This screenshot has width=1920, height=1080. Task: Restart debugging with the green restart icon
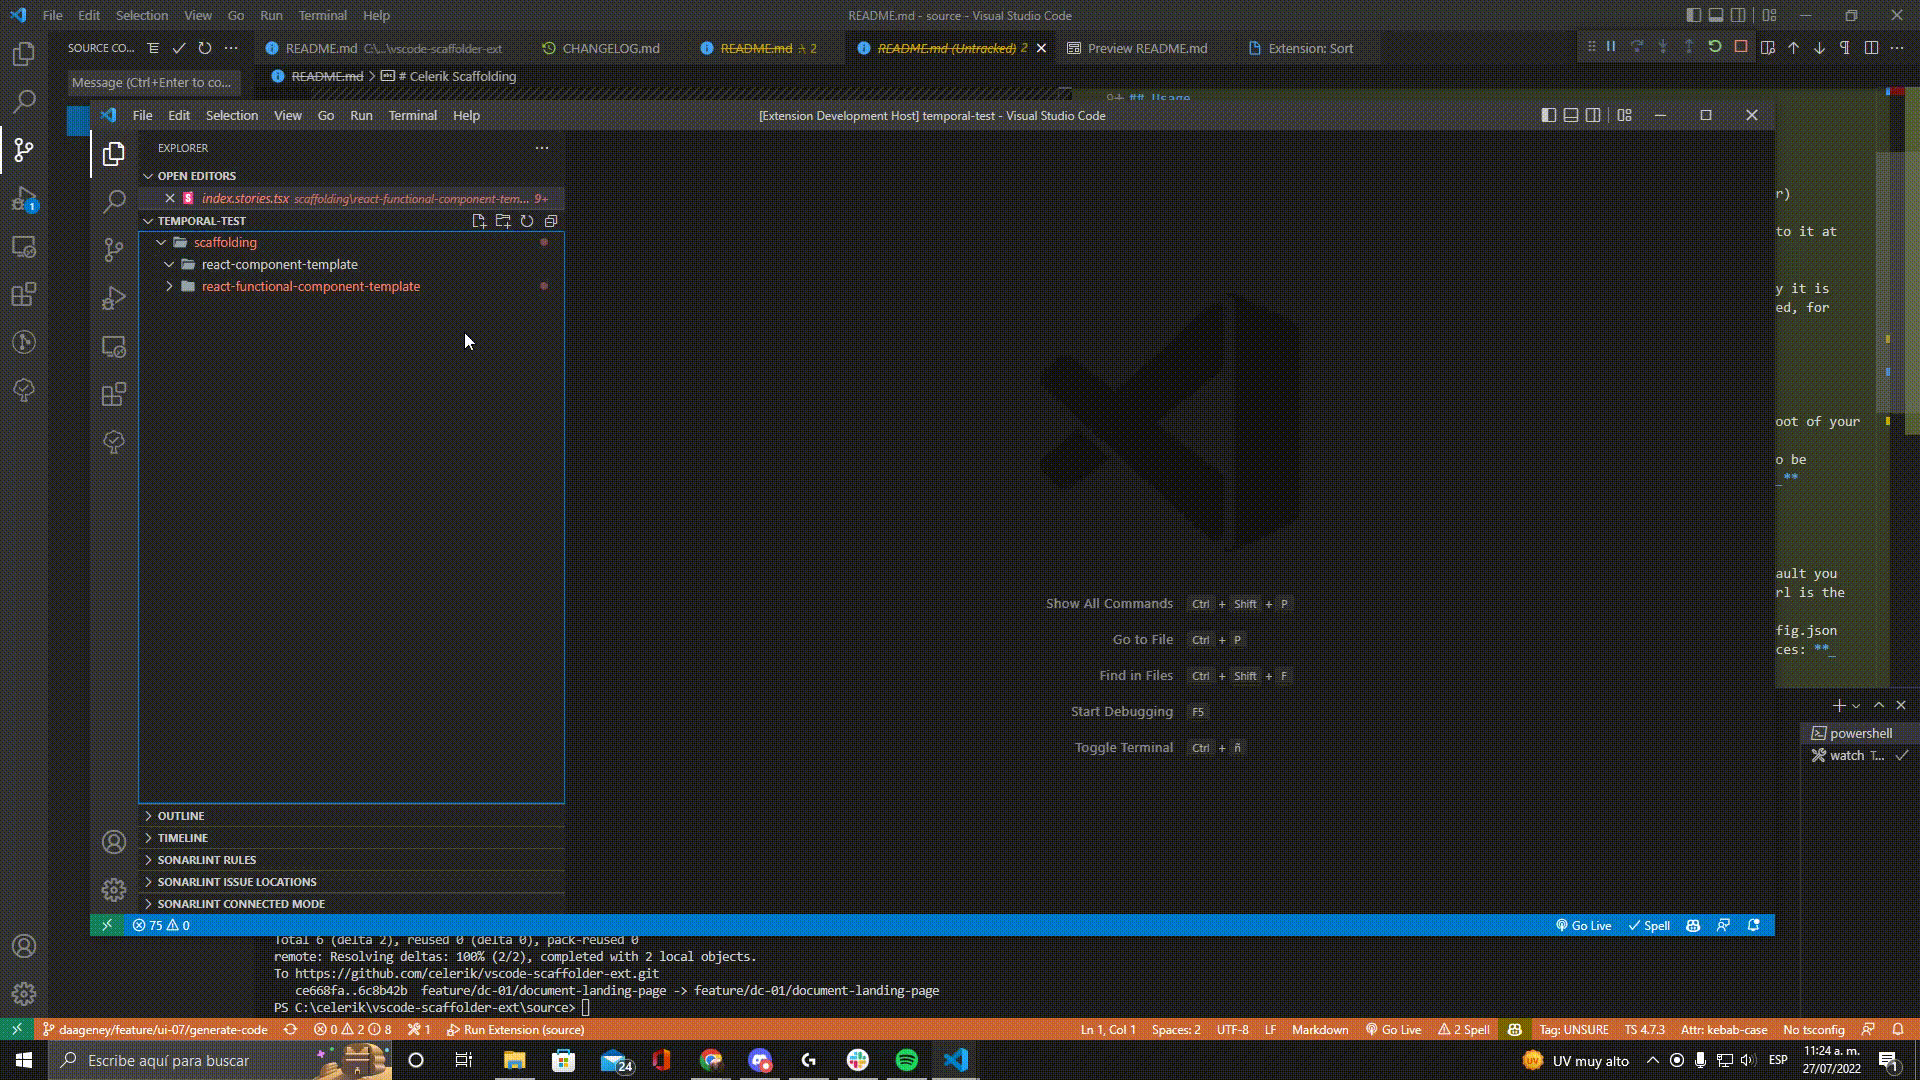click(x=1714, y=47)
